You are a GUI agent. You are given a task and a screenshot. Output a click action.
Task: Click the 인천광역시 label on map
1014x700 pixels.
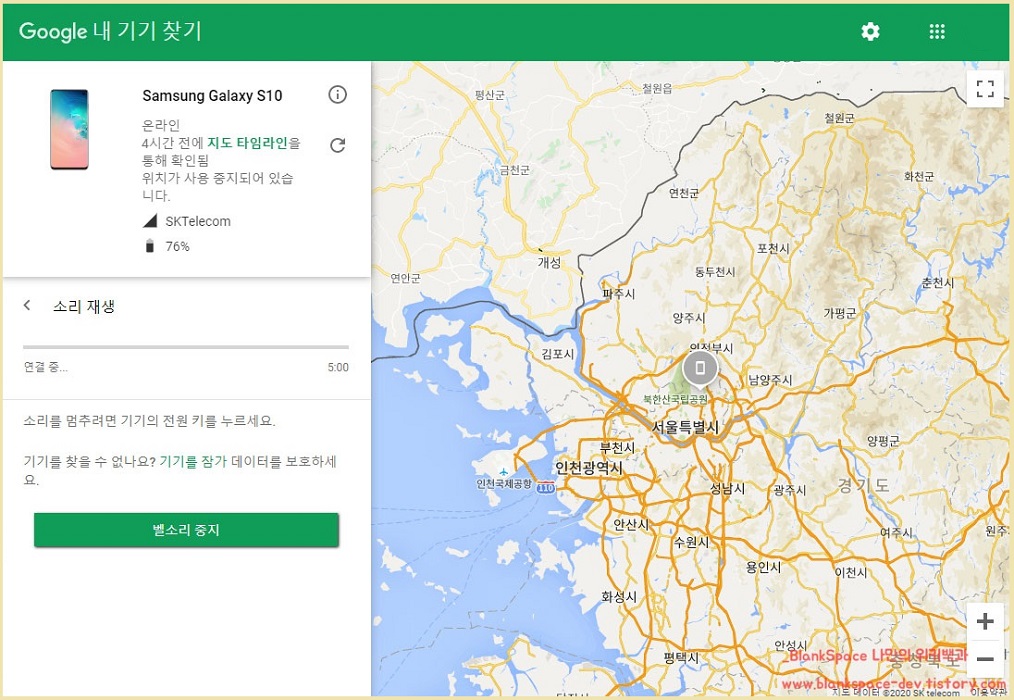[x=588, y=468]
